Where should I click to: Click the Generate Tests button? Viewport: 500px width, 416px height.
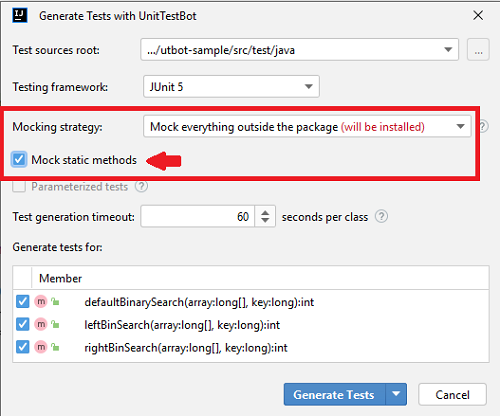click(334, 394)
